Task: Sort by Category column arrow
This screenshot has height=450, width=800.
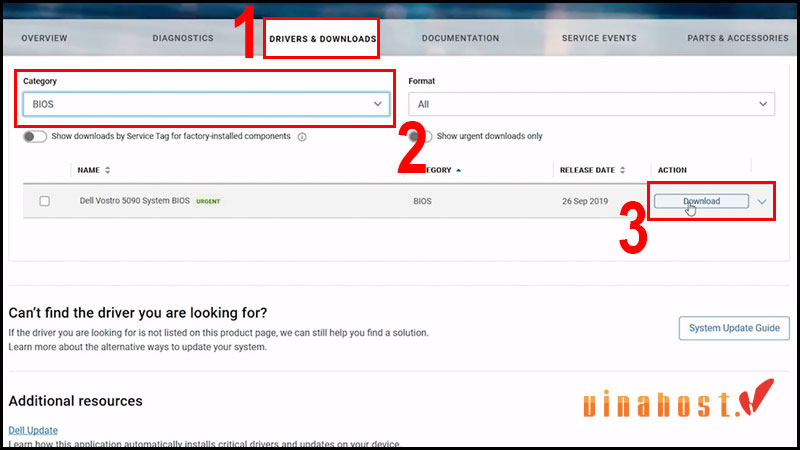Action: (458, 170)
